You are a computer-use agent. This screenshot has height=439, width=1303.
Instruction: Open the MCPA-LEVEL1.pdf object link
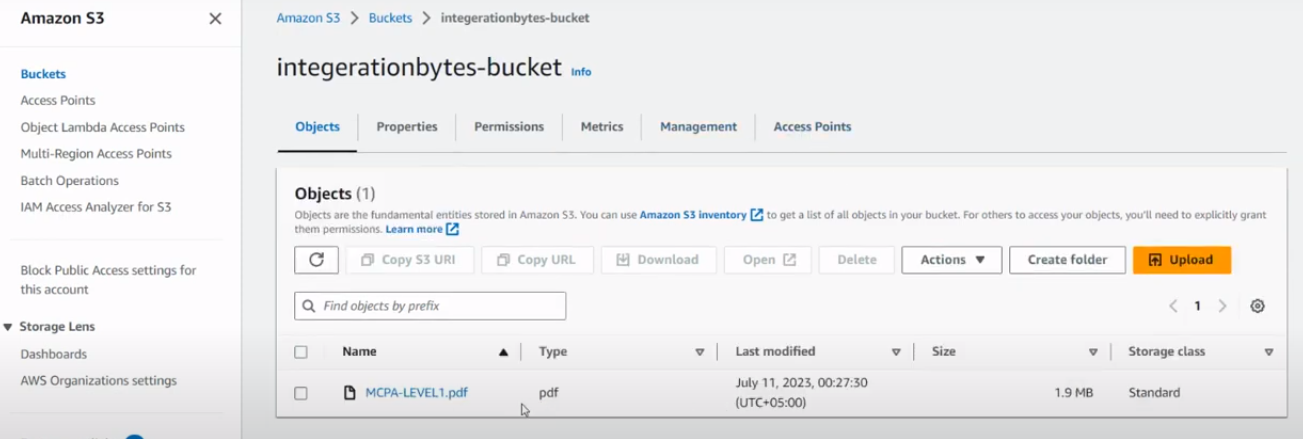(x=416, y=393)
